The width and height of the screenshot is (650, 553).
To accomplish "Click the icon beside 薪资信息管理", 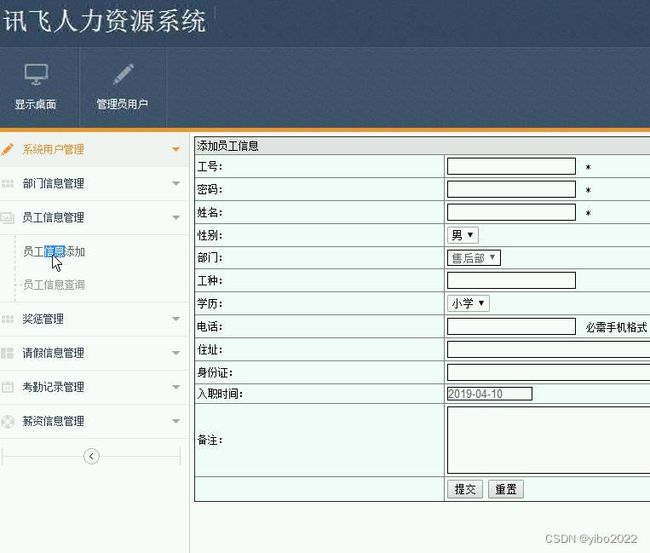I will (7, 422).
